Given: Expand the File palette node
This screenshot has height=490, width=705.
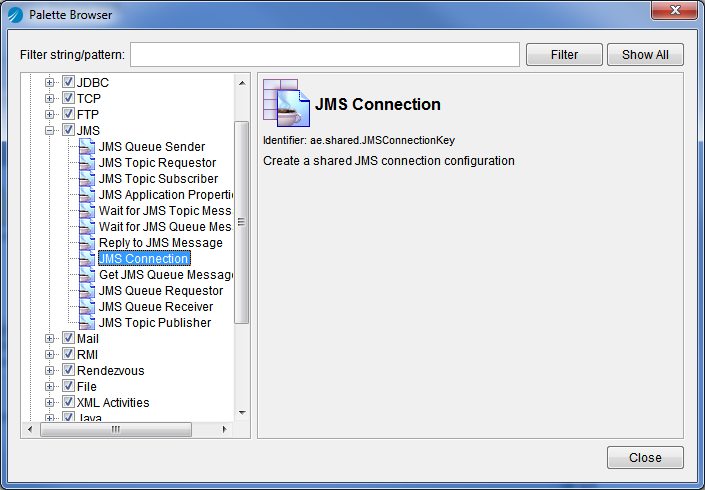Looking at the screenshot, I should click(49, 387).
